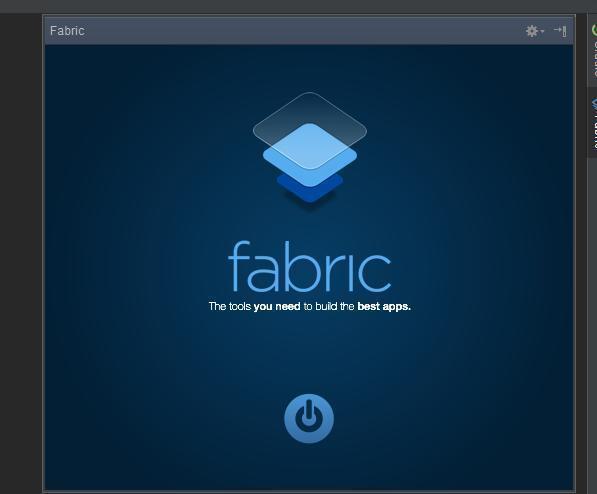Hide the Fabric tool window with arrow icon
Image resolution: width=597 pixels, height=494 pixels.
[x=560, y=31]
